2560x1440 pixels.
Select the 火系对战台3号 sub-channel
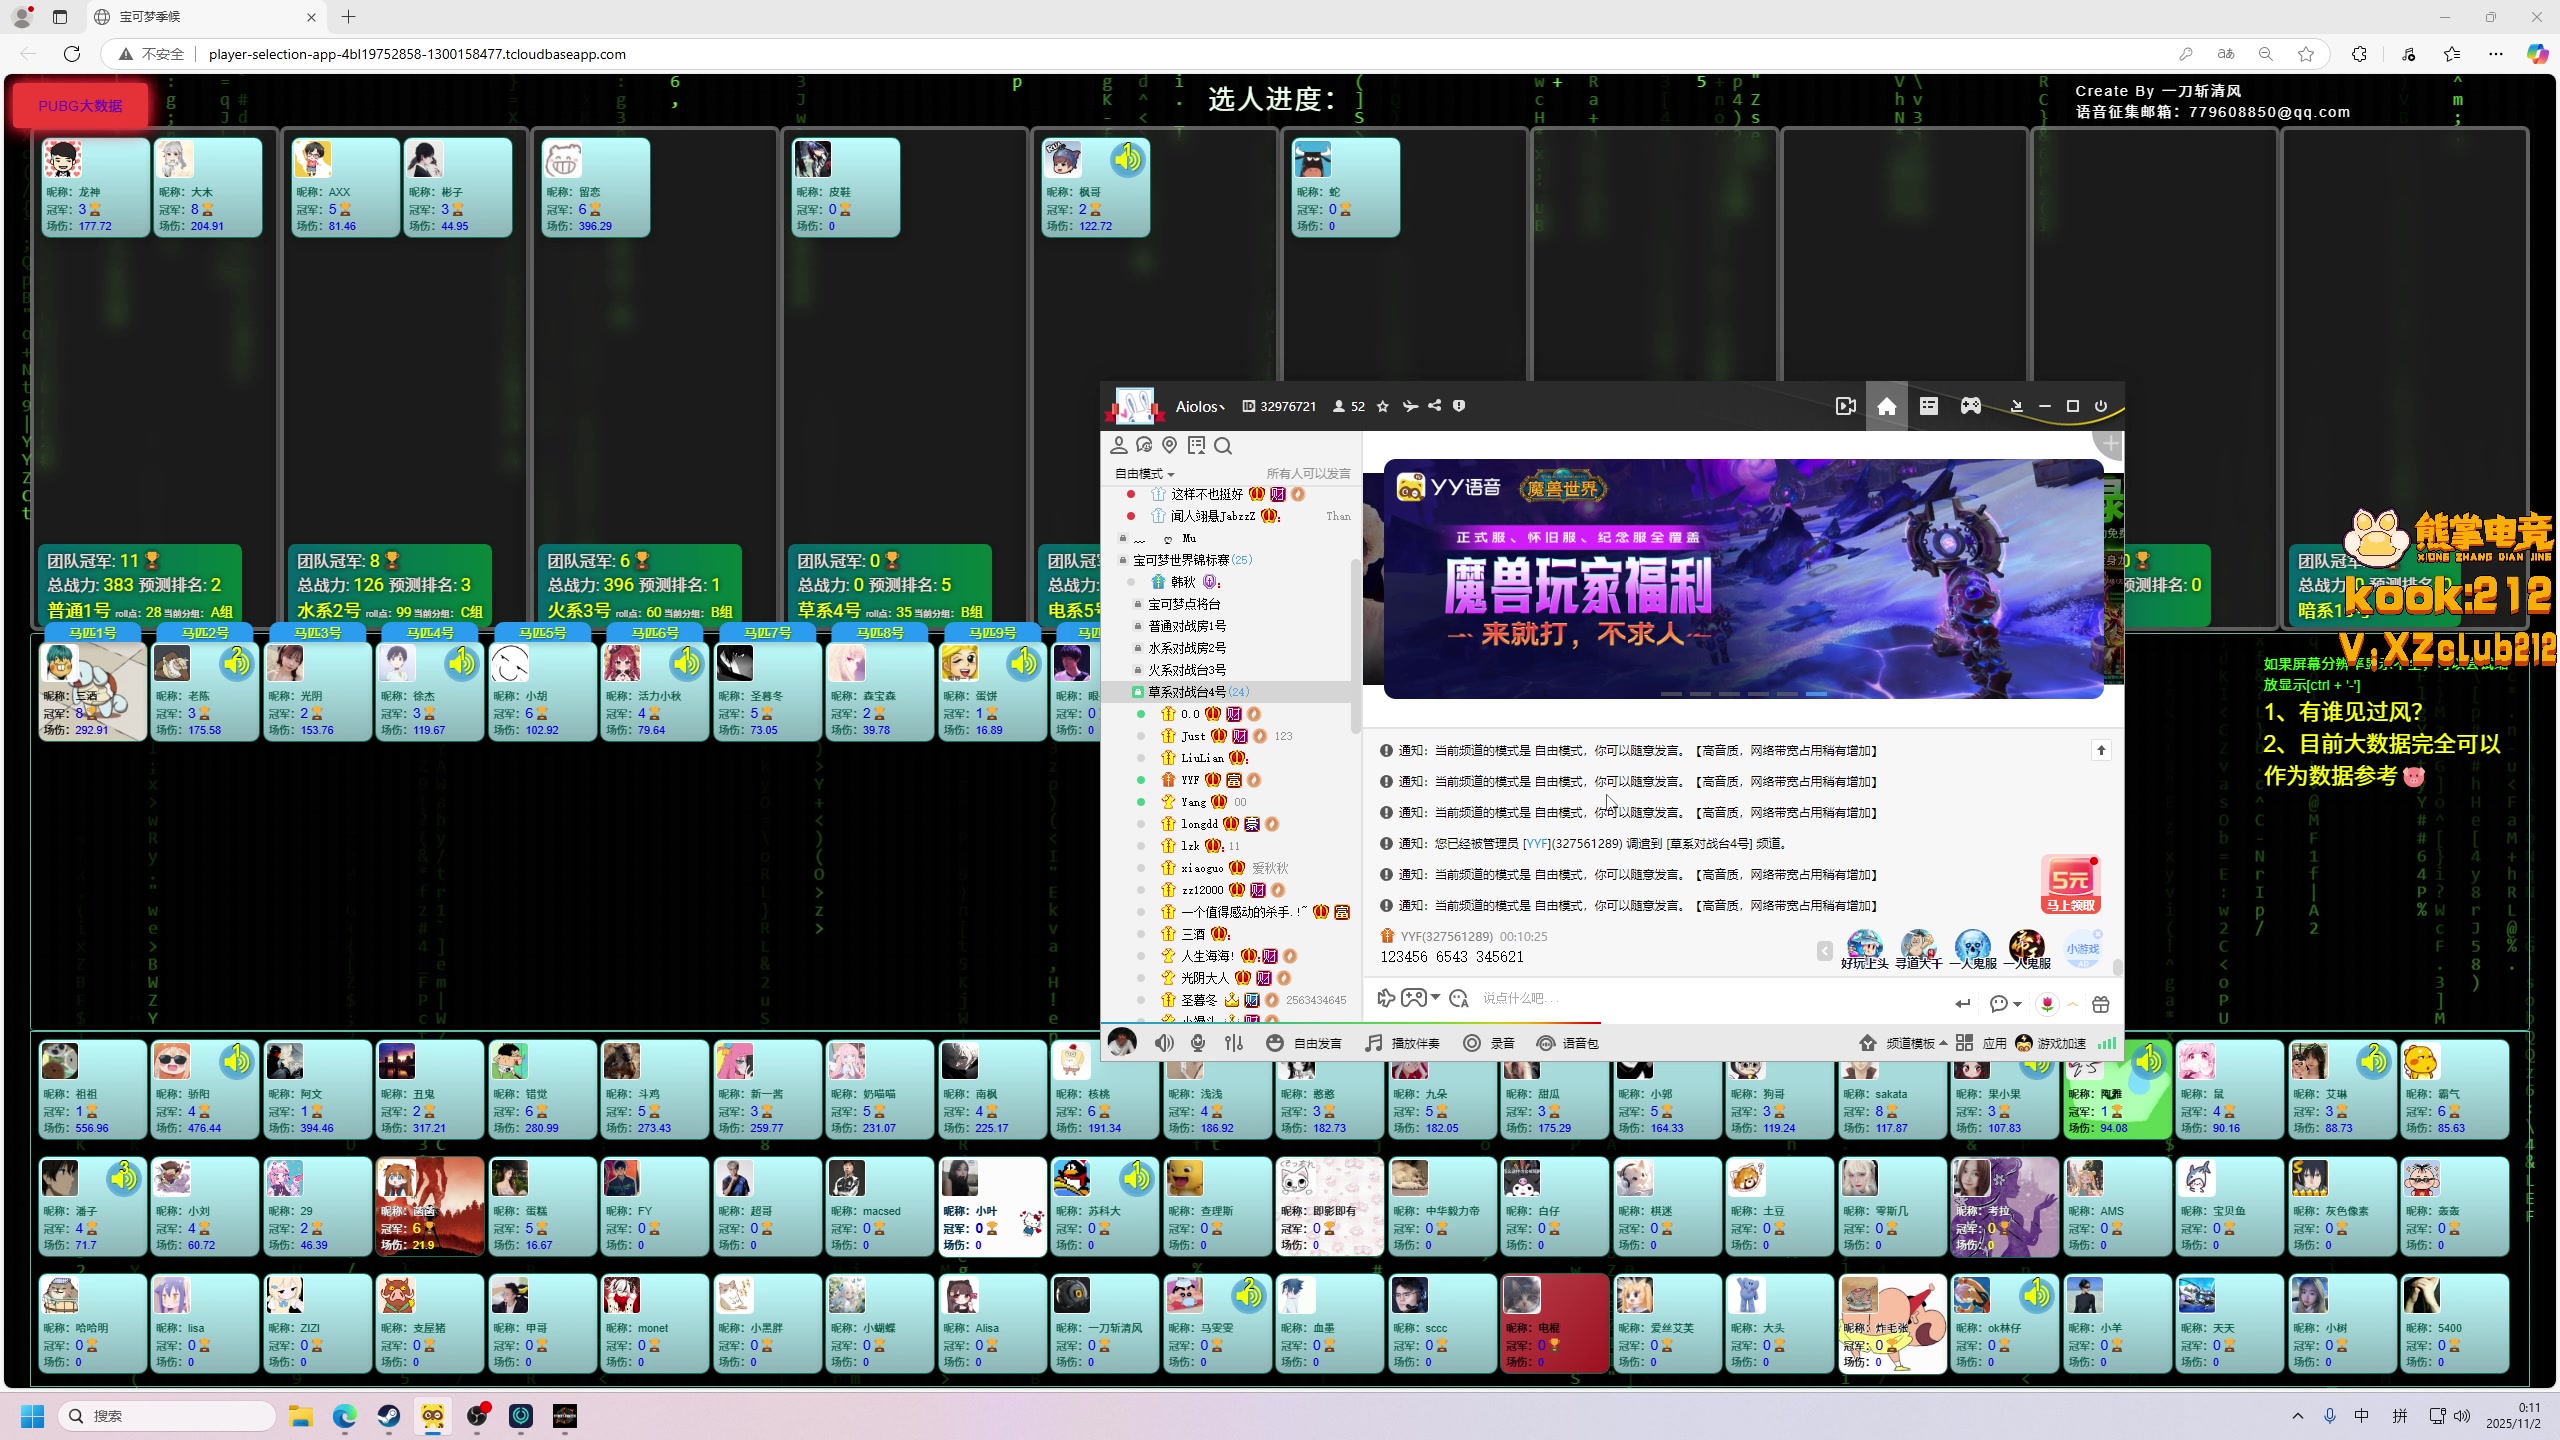(1187, 670)
